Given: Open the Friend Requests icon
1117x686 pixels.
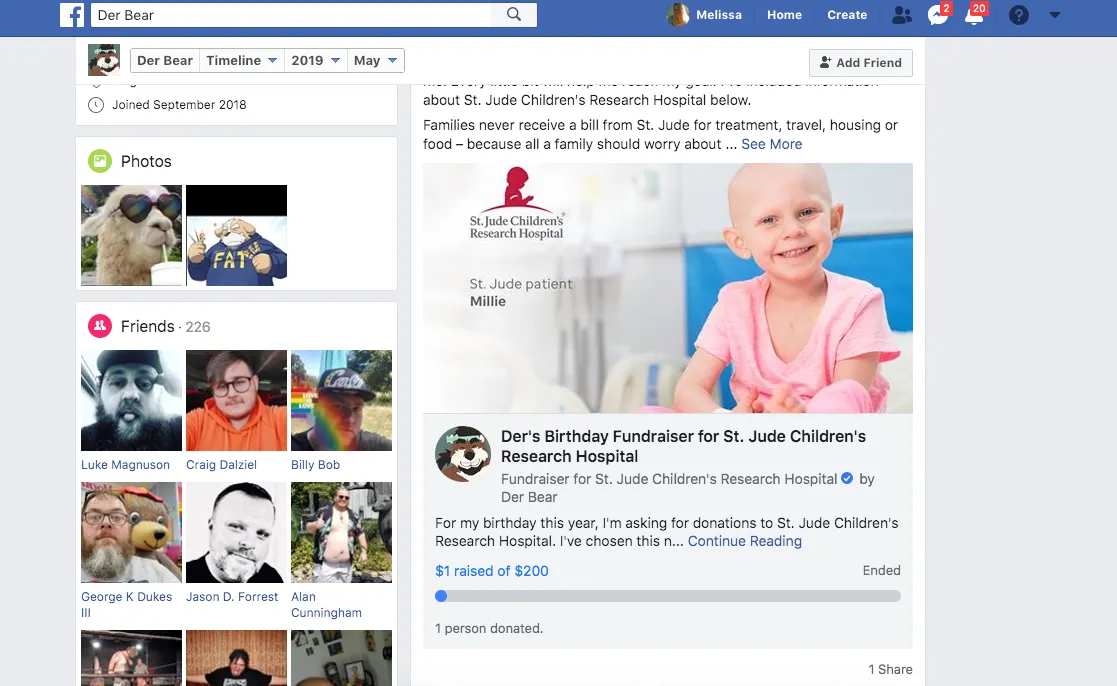Looking at the screenshot, I should 902,15.
